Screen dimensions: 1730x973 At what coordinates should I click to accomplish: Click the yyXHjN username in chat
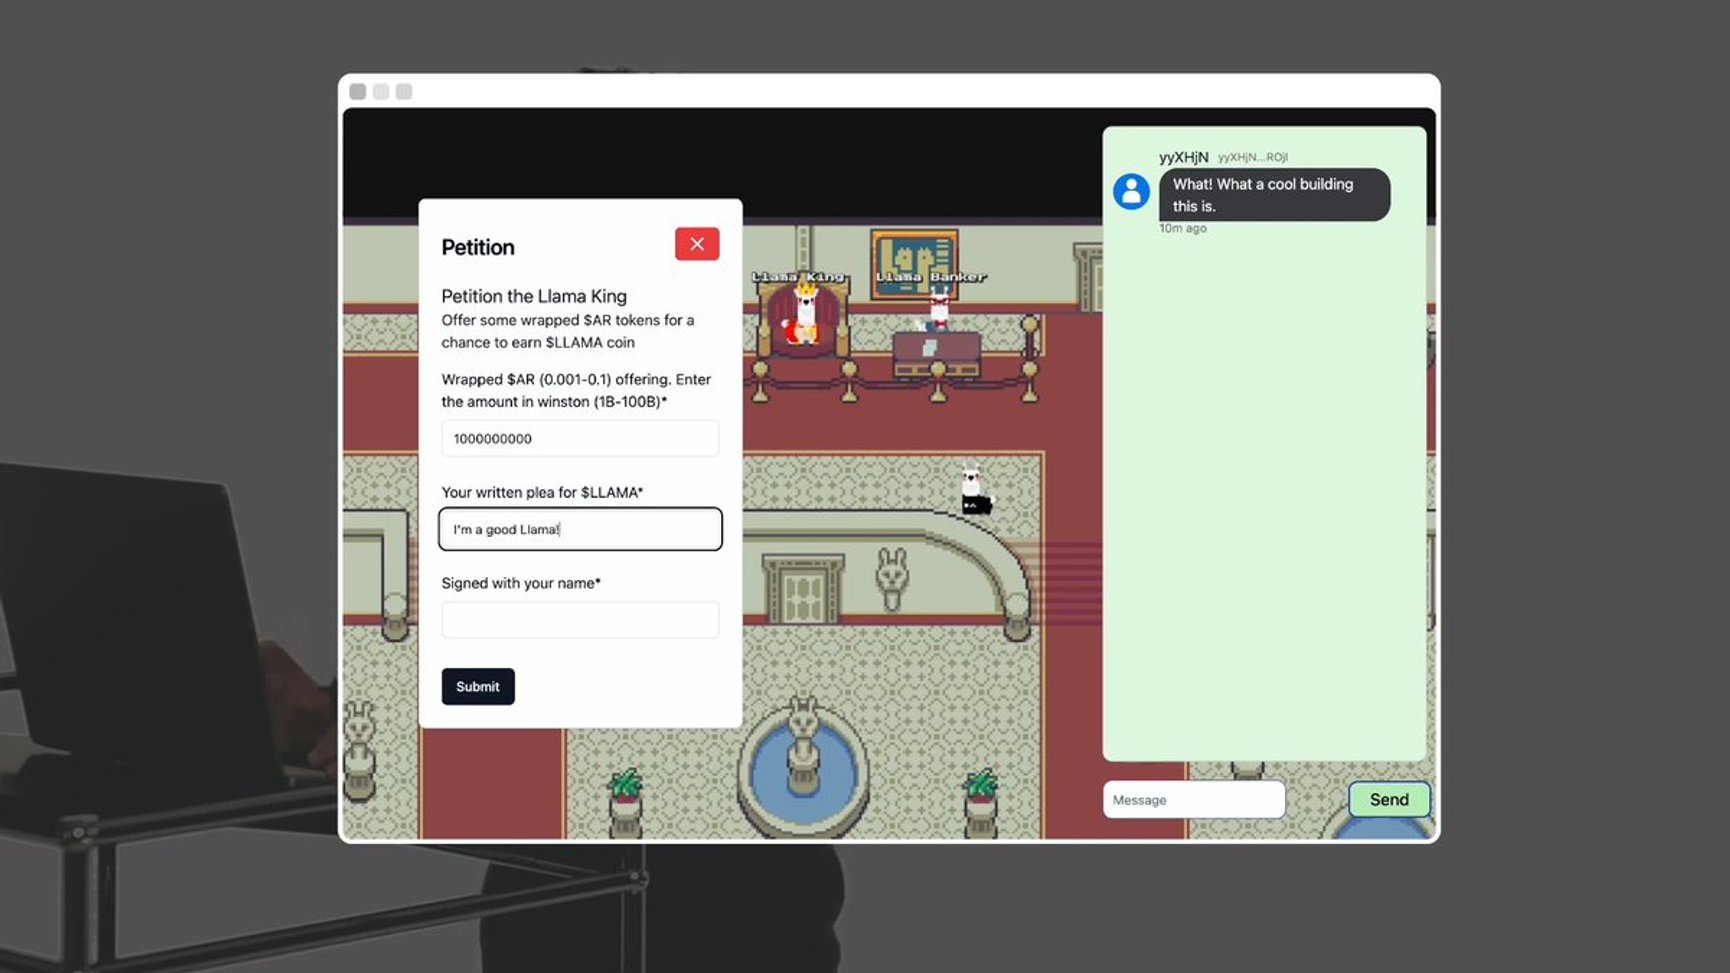(x=1184, y=157)
